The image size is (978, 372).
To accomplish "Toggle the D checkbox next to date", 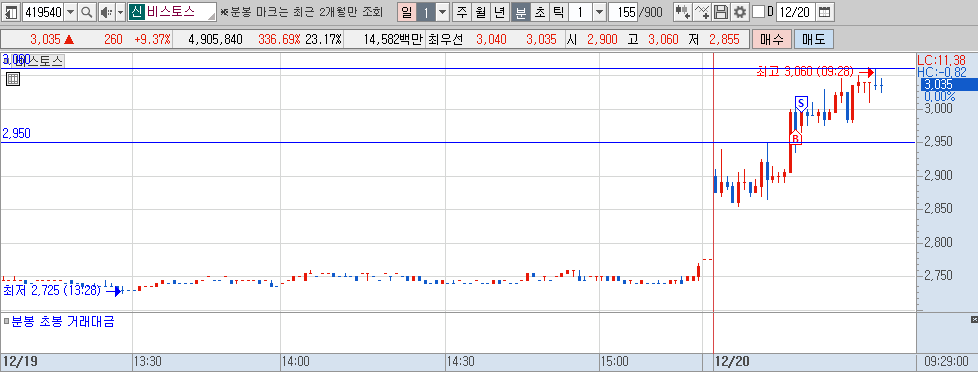I will click(758, 11).
